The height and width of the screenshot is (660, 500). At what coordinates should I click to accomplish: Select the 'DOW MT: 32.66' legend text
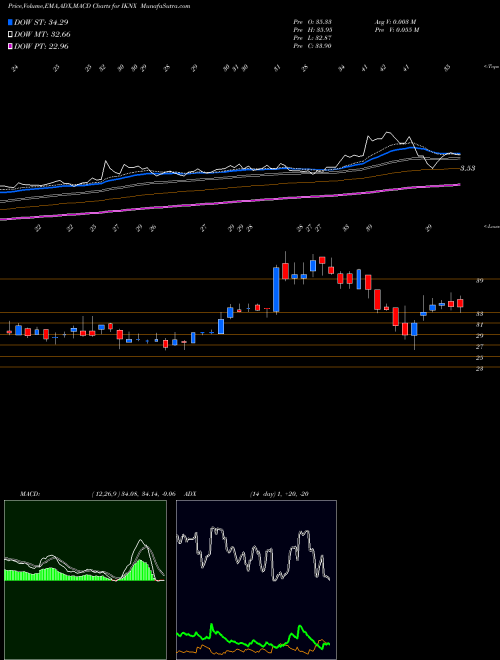[x=42, y=35]
